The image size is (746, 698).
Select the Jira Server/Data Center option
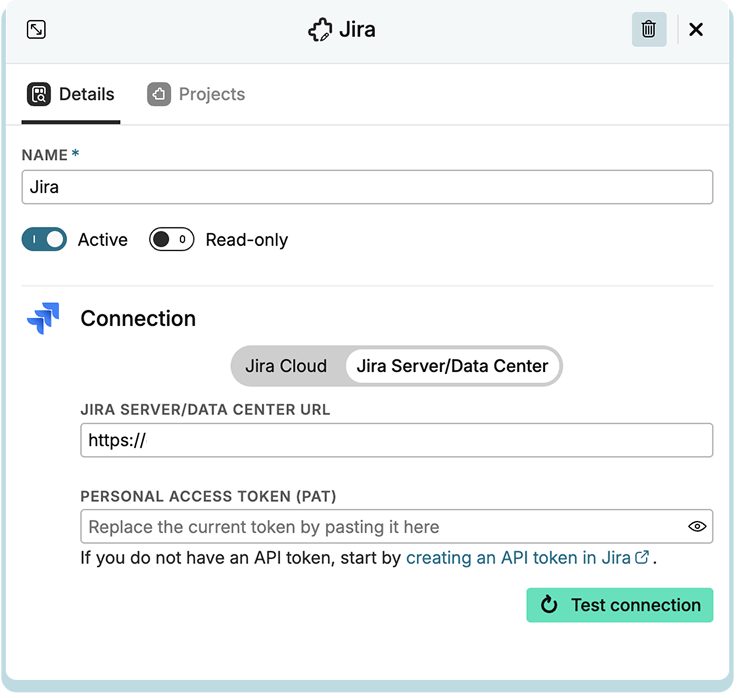pos(452,366)
